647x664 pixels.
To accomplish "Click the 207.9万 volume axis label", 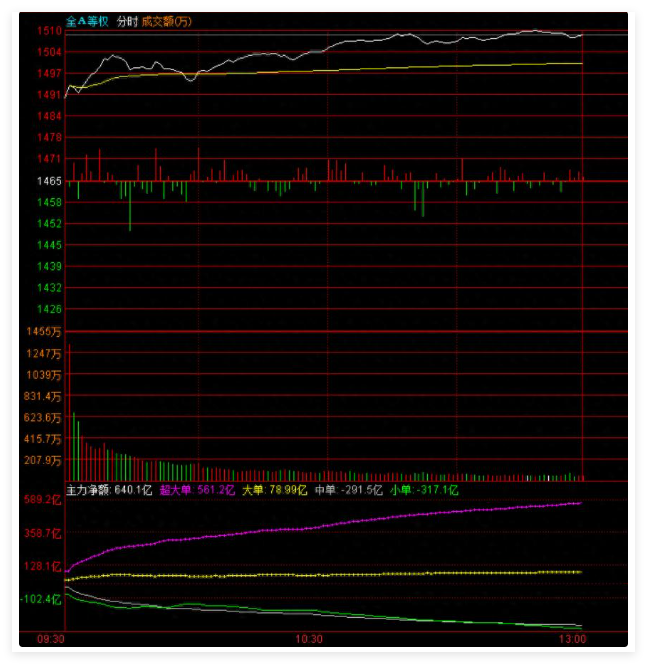I will pos(44,461).
